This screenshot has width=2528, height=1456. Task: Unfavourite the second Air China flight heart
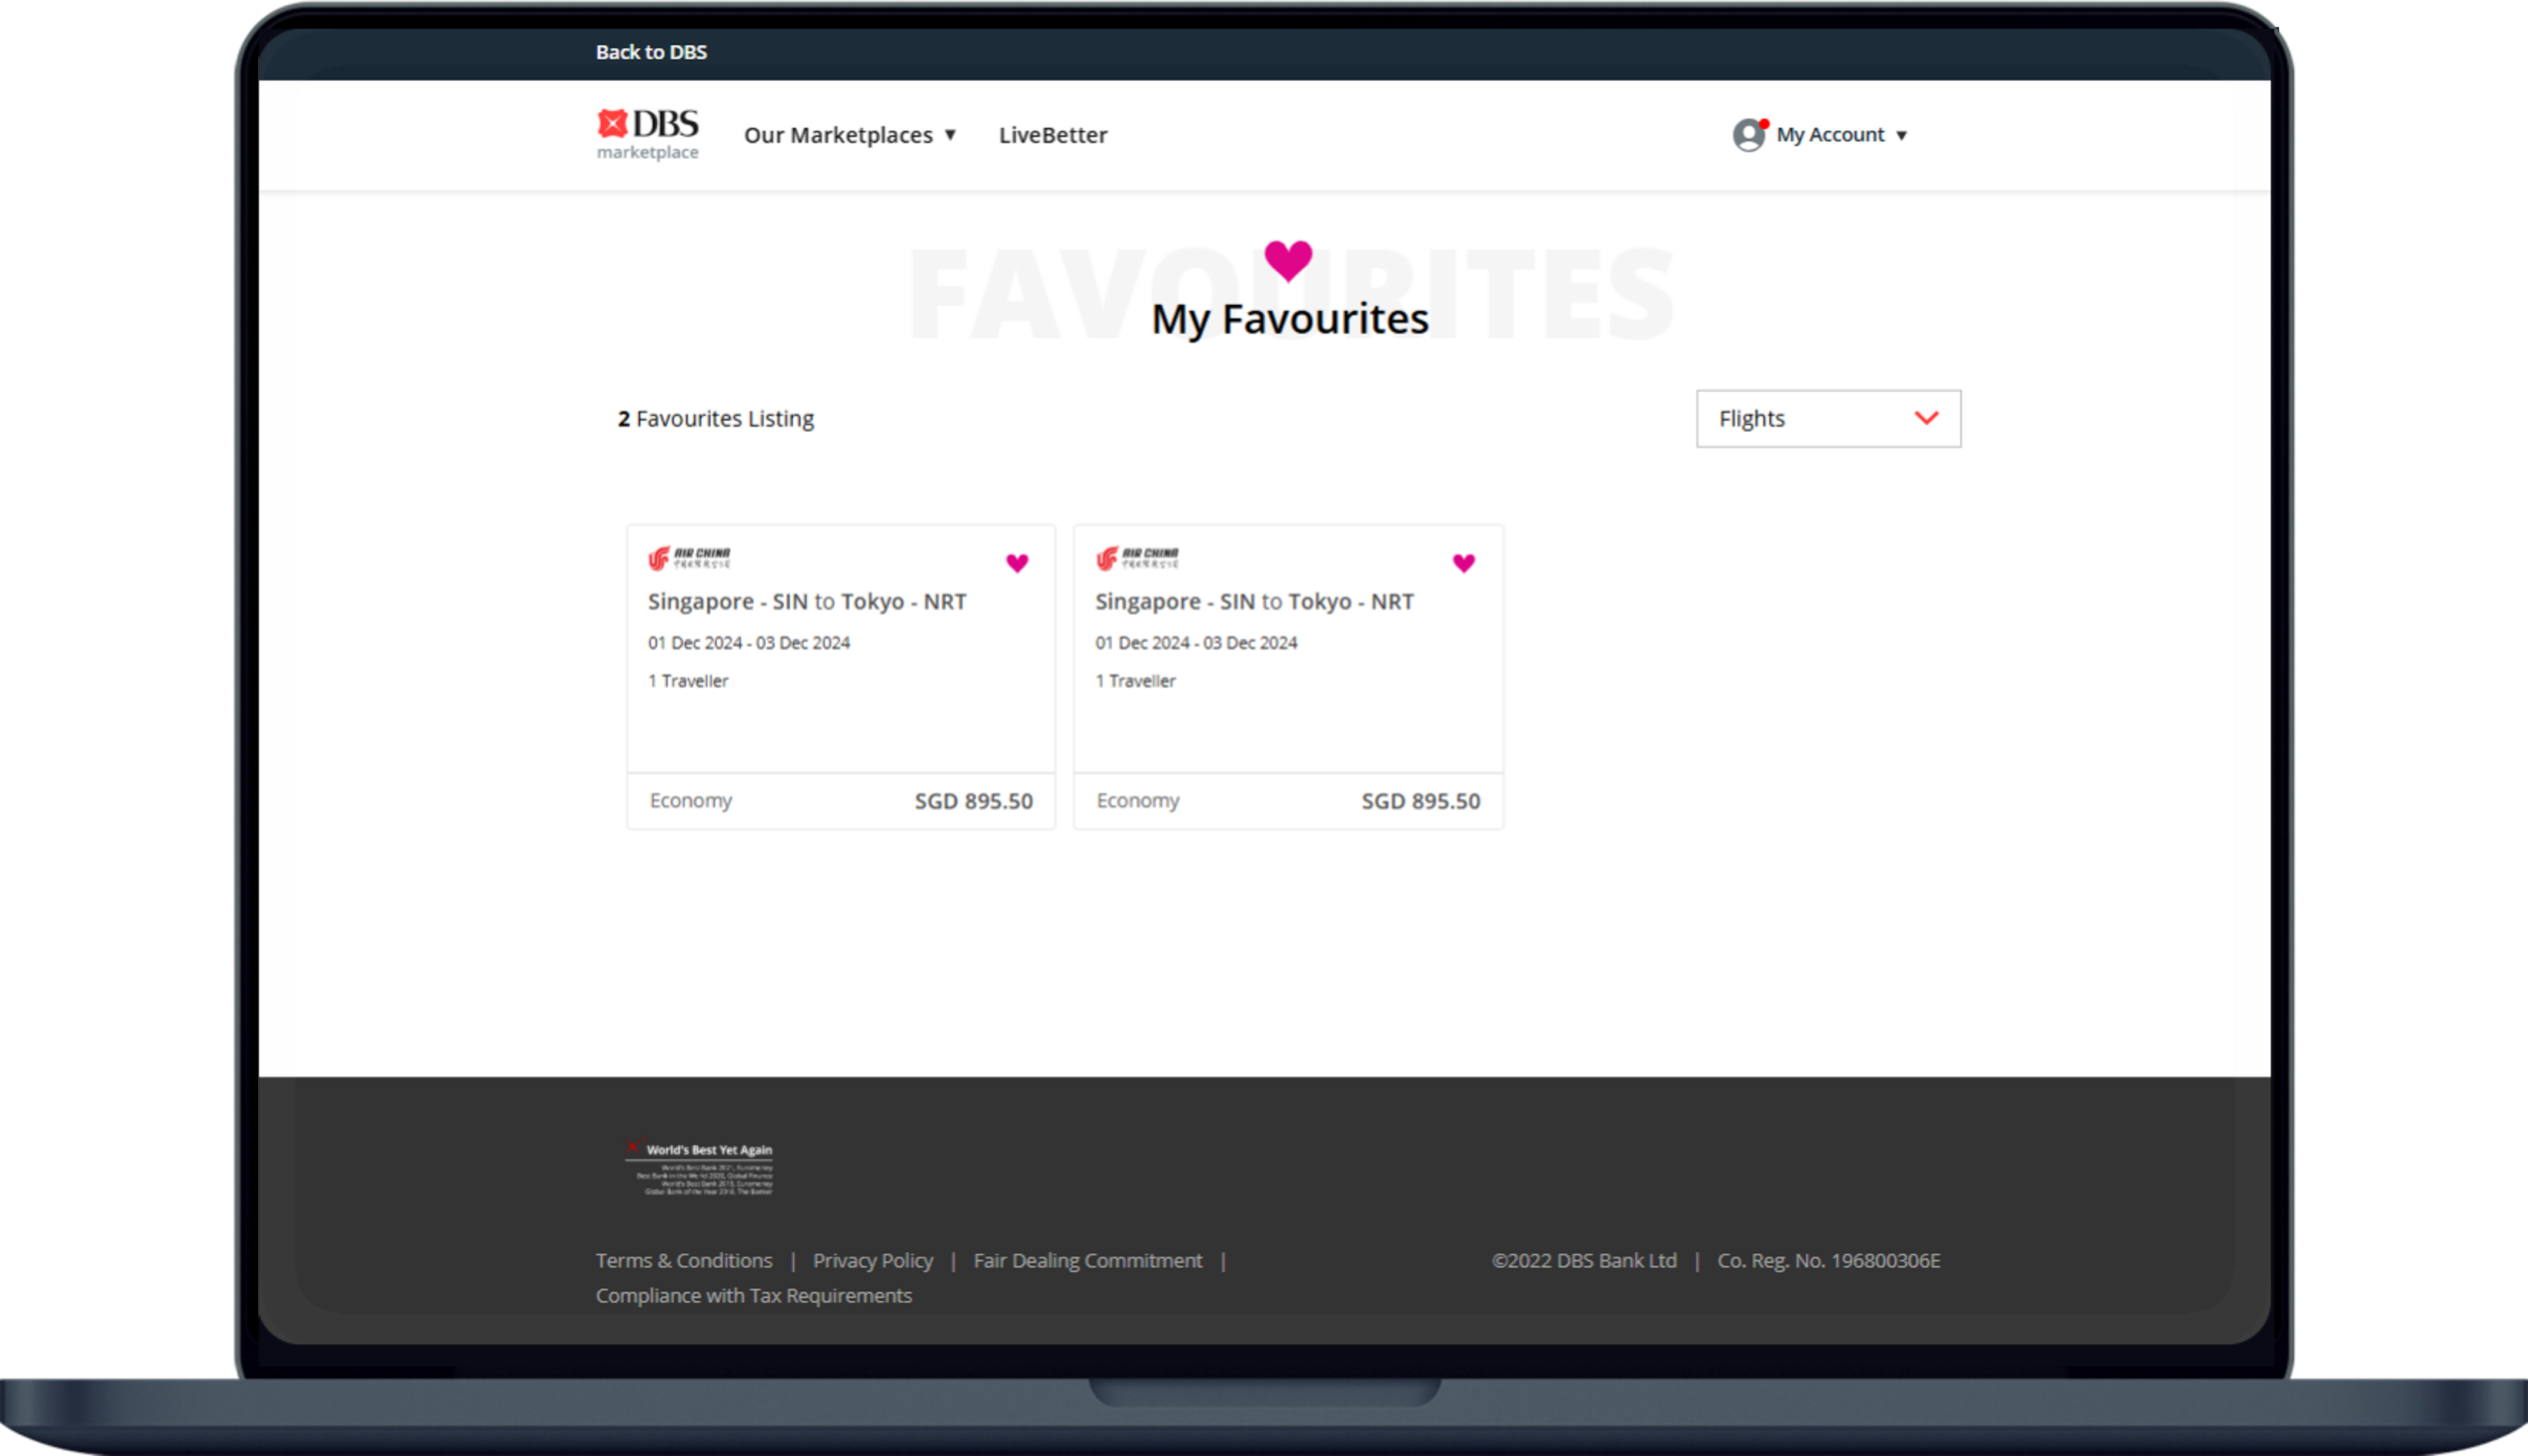pos(1464,563)
